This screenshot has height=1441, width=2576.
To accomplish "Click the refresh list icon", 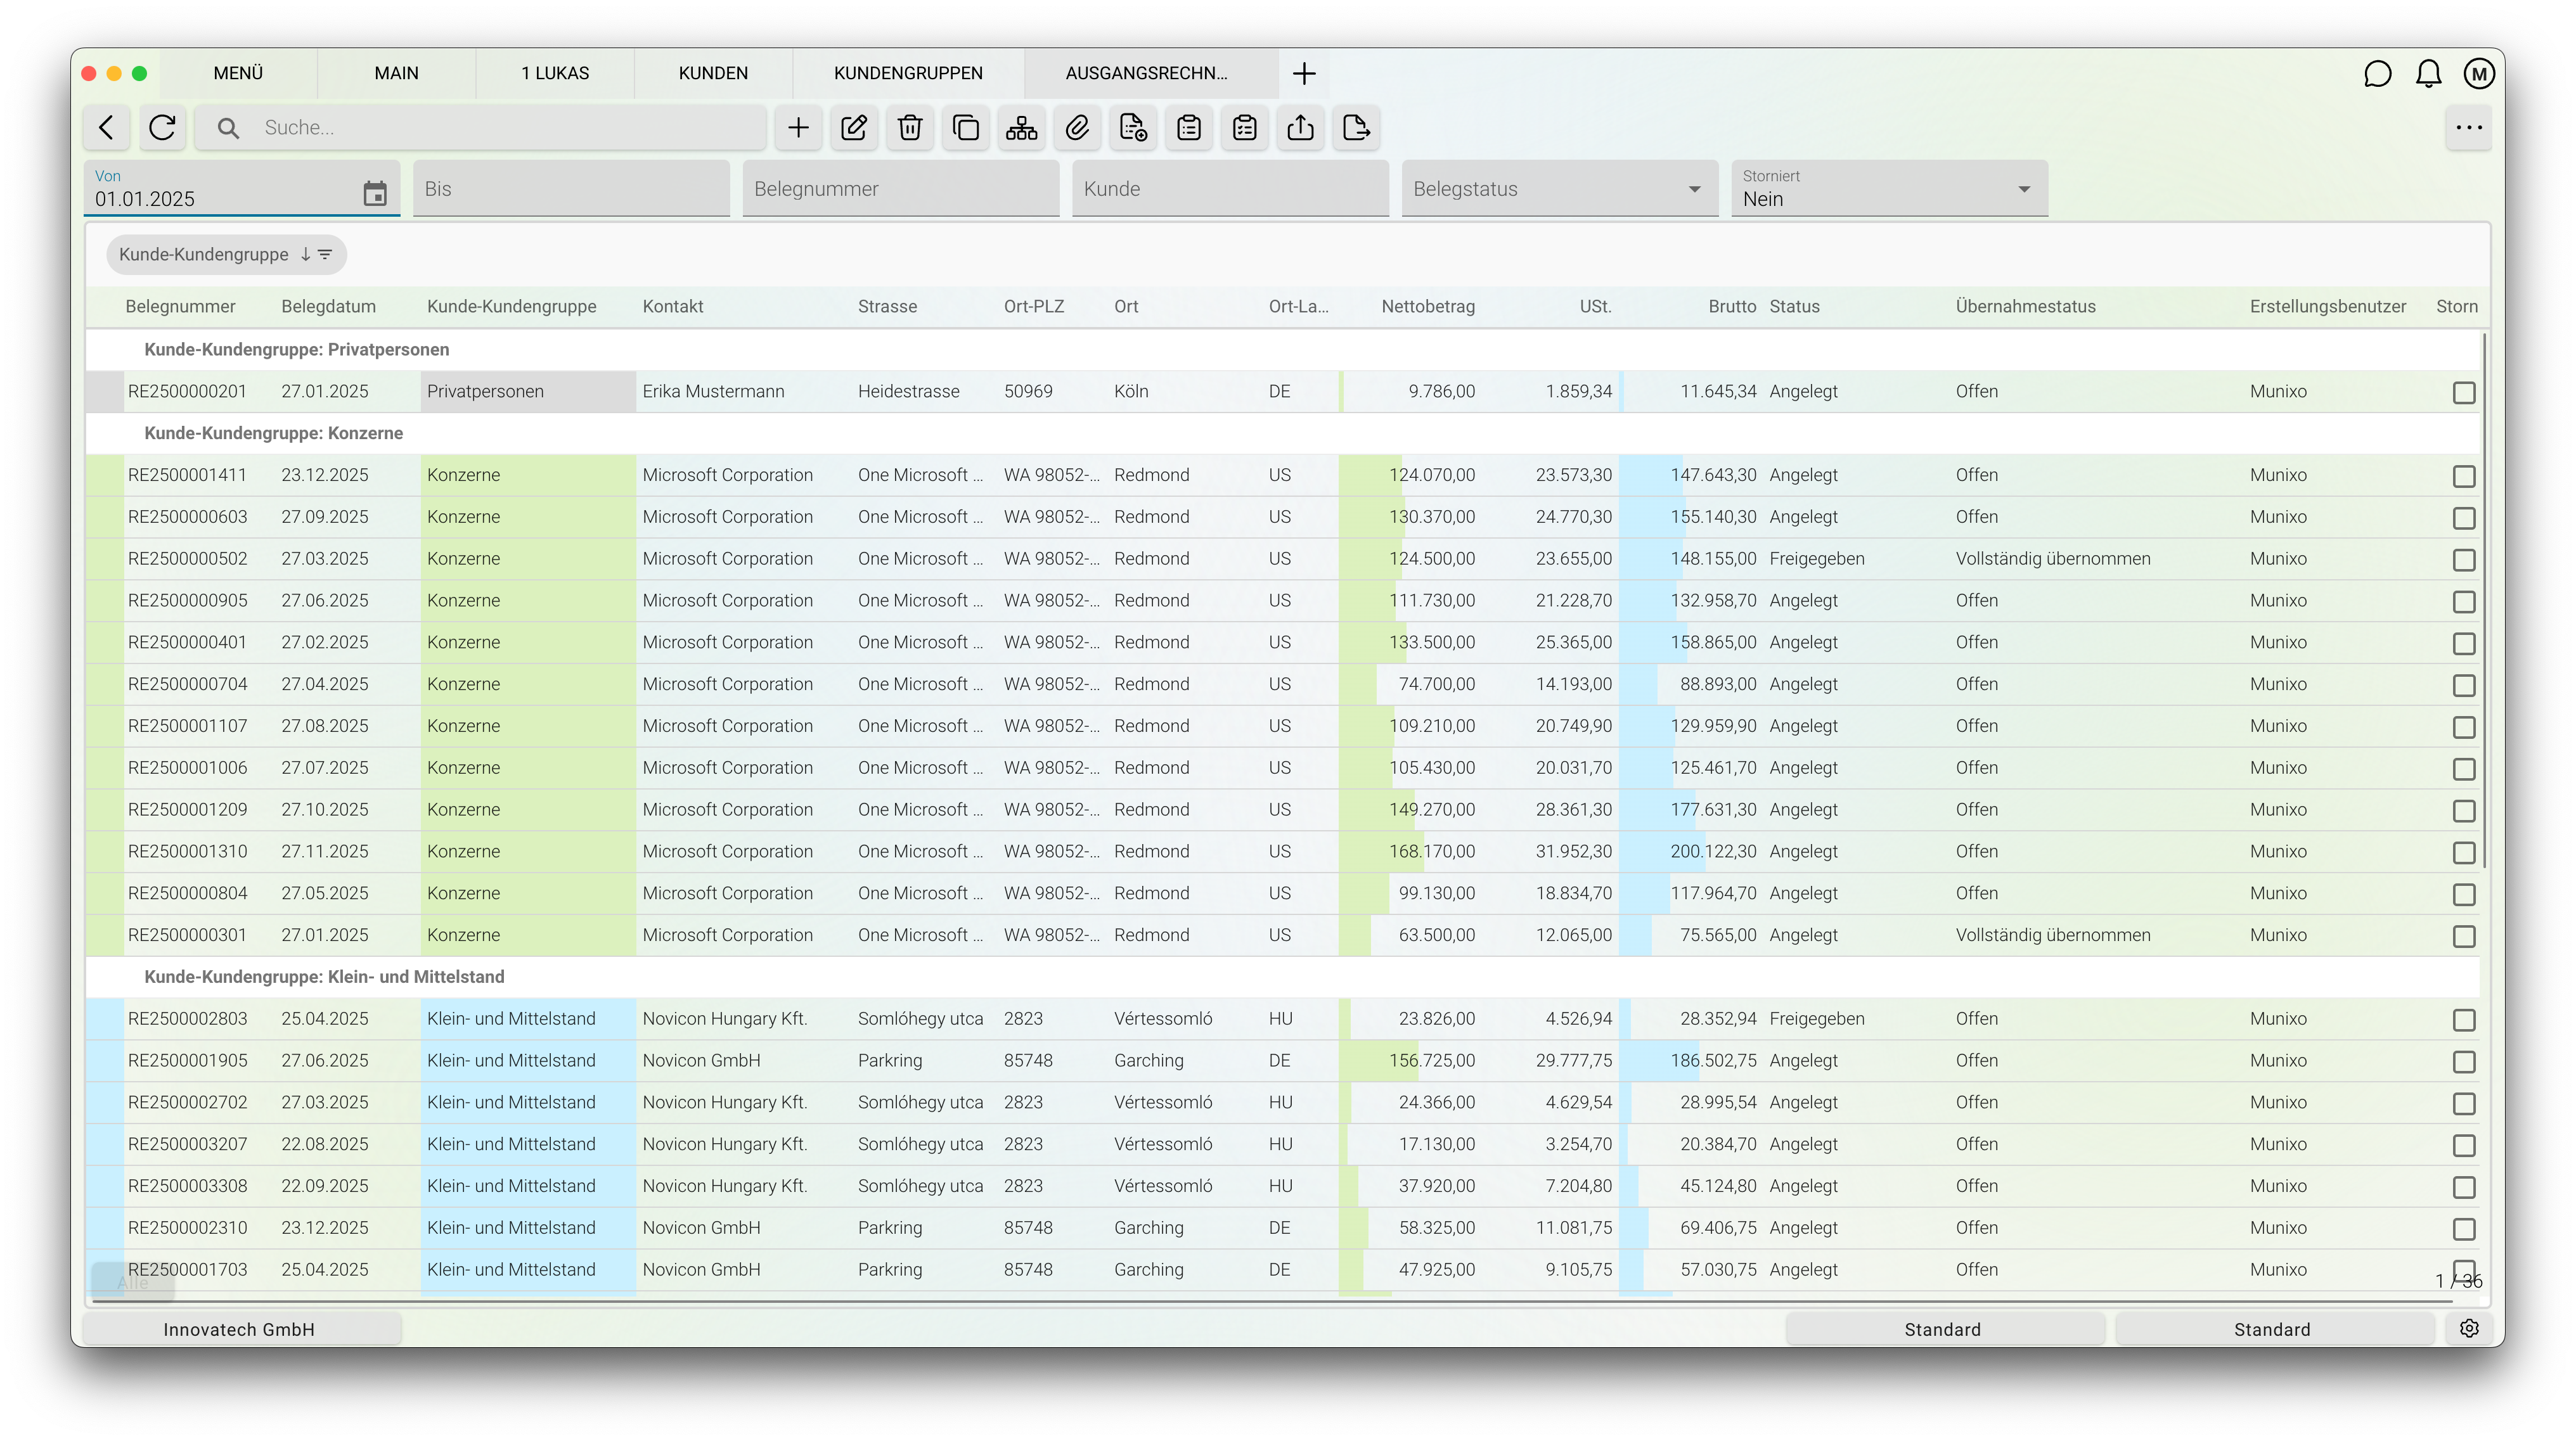I will [162, 128].
